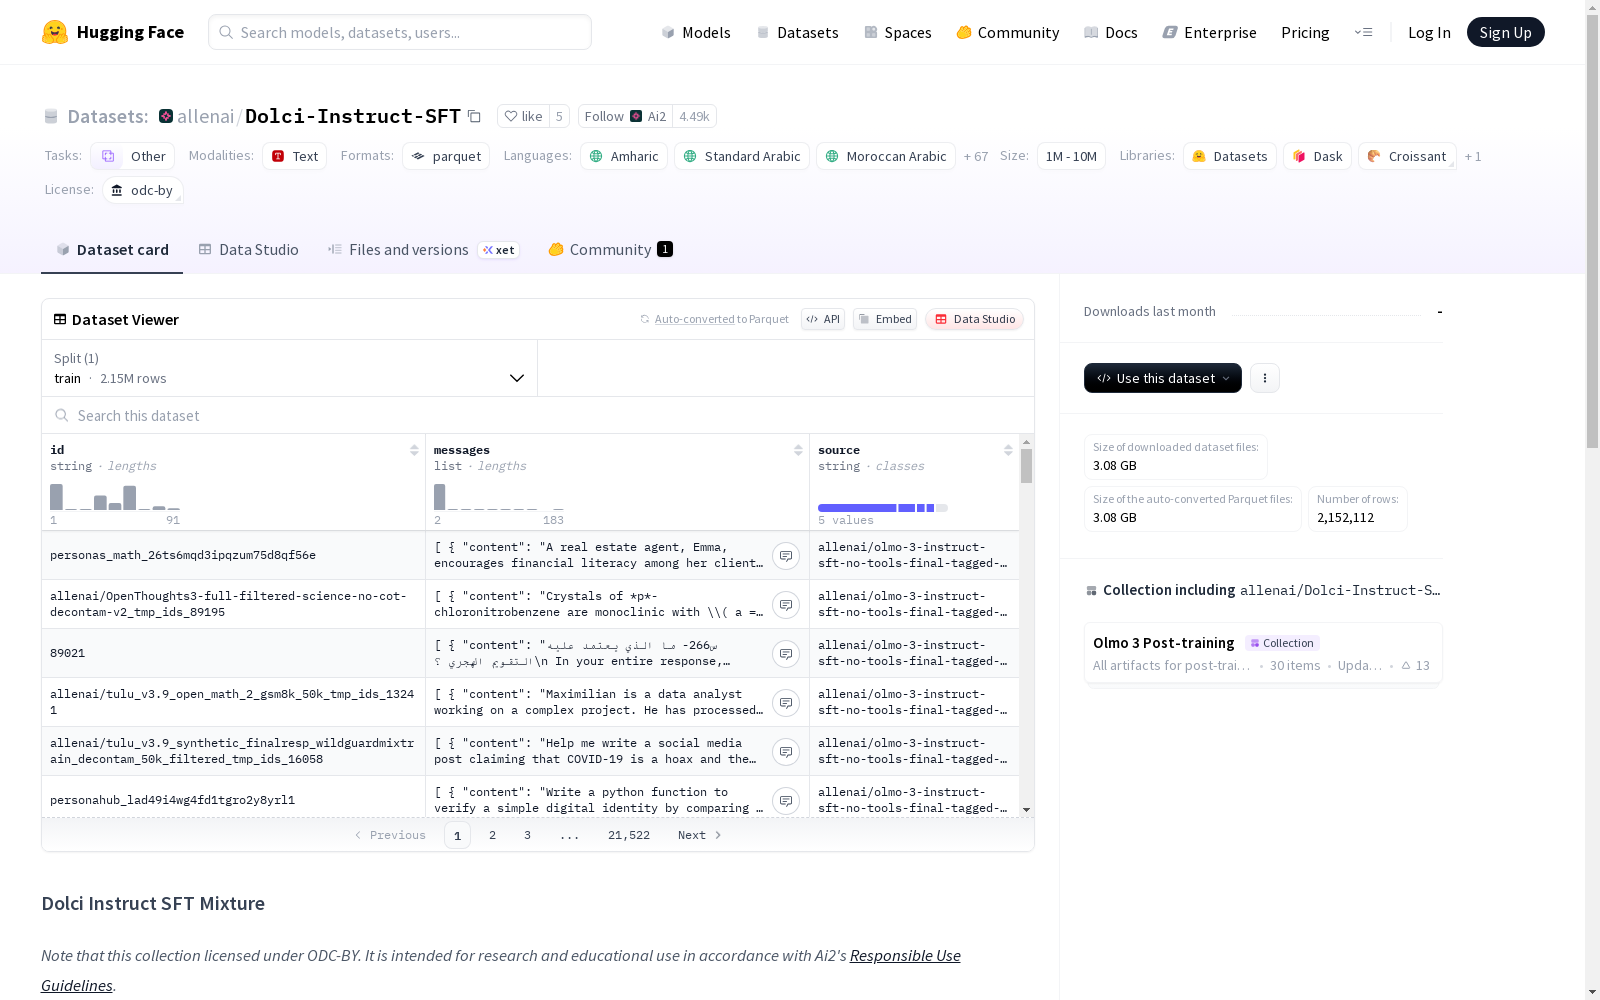The width and height of the screenshot is (1600, 1000).
Task: Open conversation preview for the python function row
Action: [786, 801]
